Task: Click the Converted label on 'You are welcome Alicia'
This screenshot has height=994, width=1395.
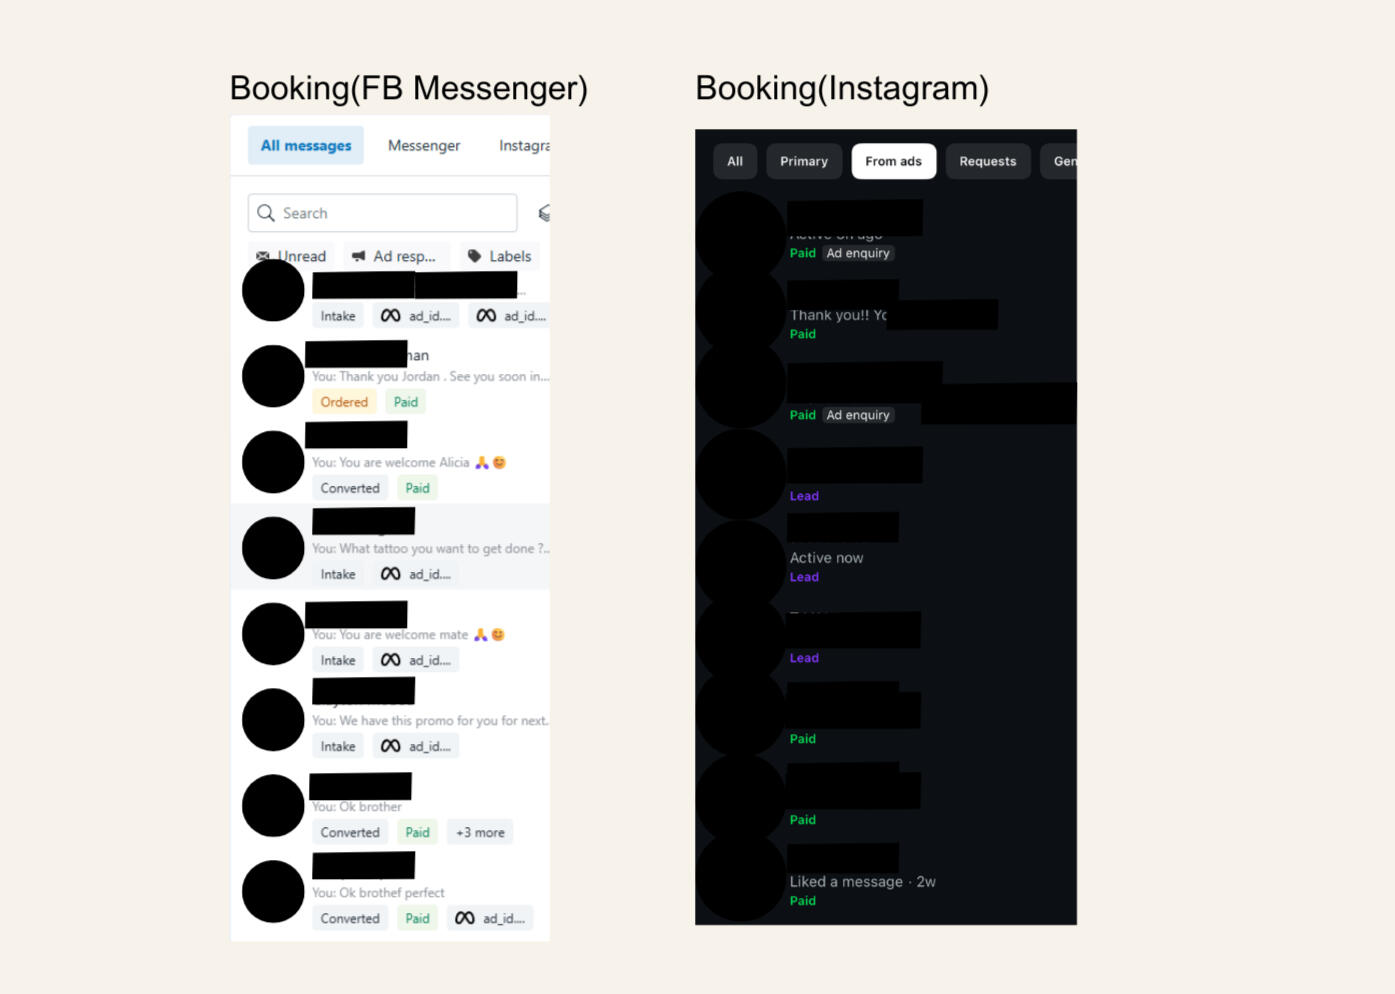Action: coord(350,488)
